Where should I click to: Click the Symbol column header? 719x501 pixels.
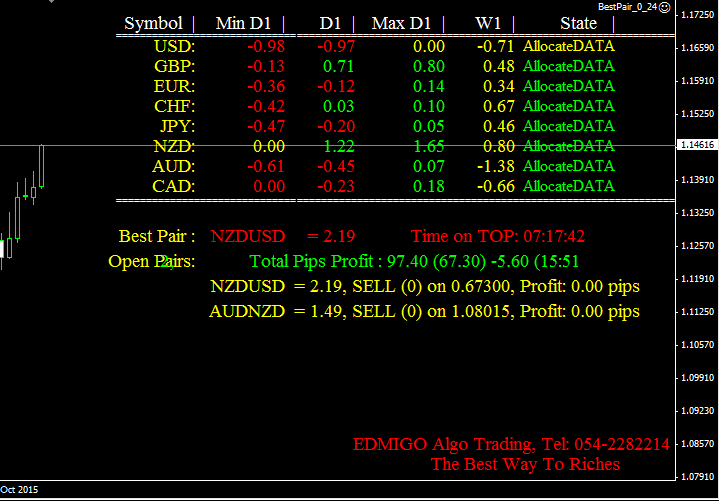(154, 23)
